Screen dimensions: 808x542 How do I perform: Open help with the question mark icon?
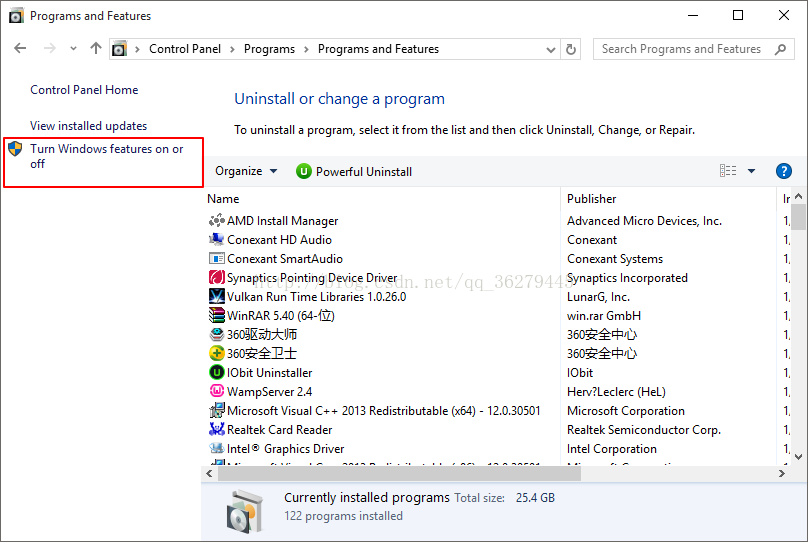(x=784, y=171)
